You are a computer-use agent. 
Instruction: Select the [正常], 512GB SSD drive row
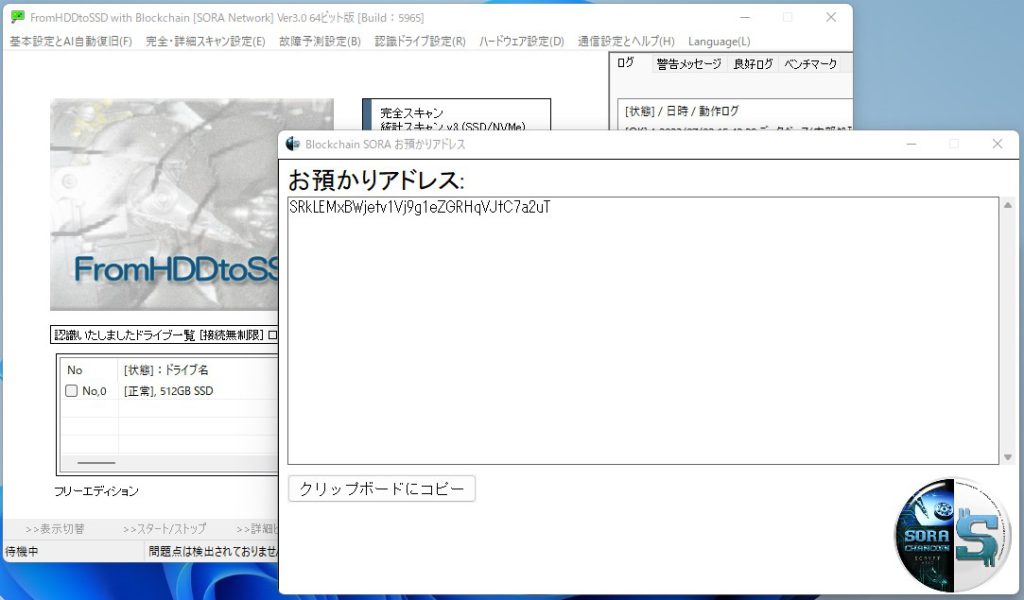point(168,390)
